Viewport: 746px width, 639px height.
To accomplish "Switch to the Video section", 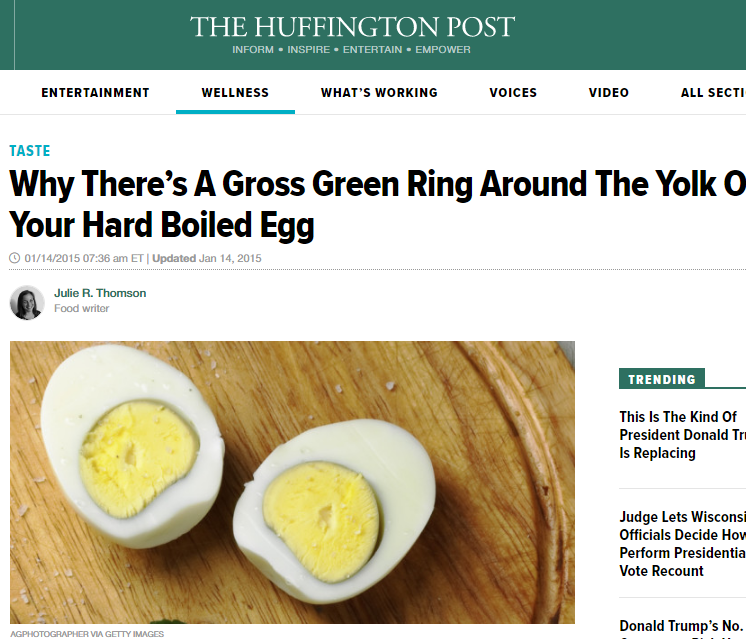I will [609, 93].
